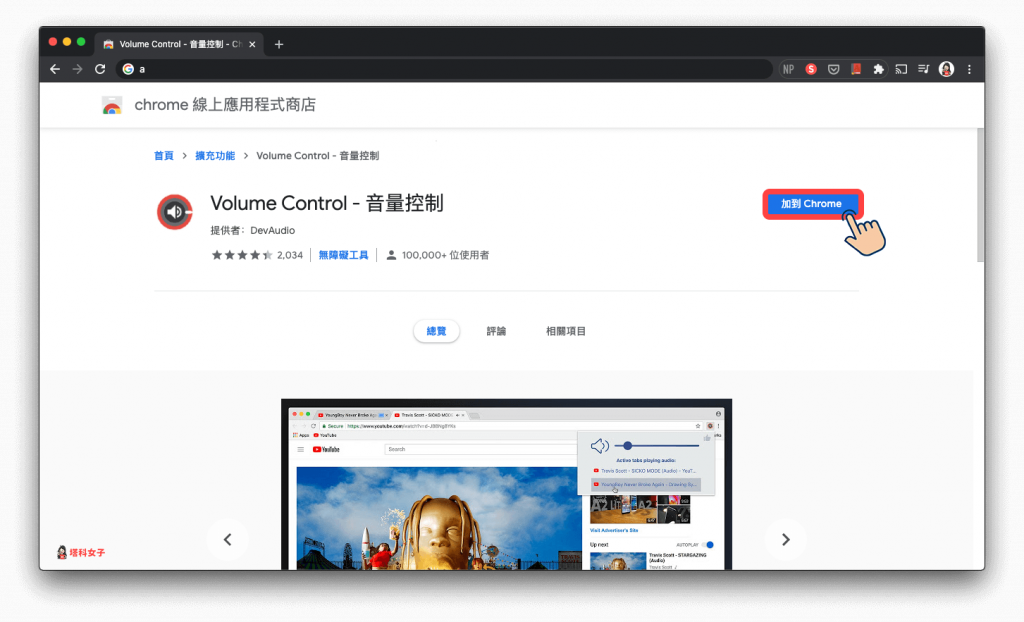Image resolution: width=1024 pixels, height=622 pixels.
Task: Click the extension preview screenshot
Action: pos(506,484)
